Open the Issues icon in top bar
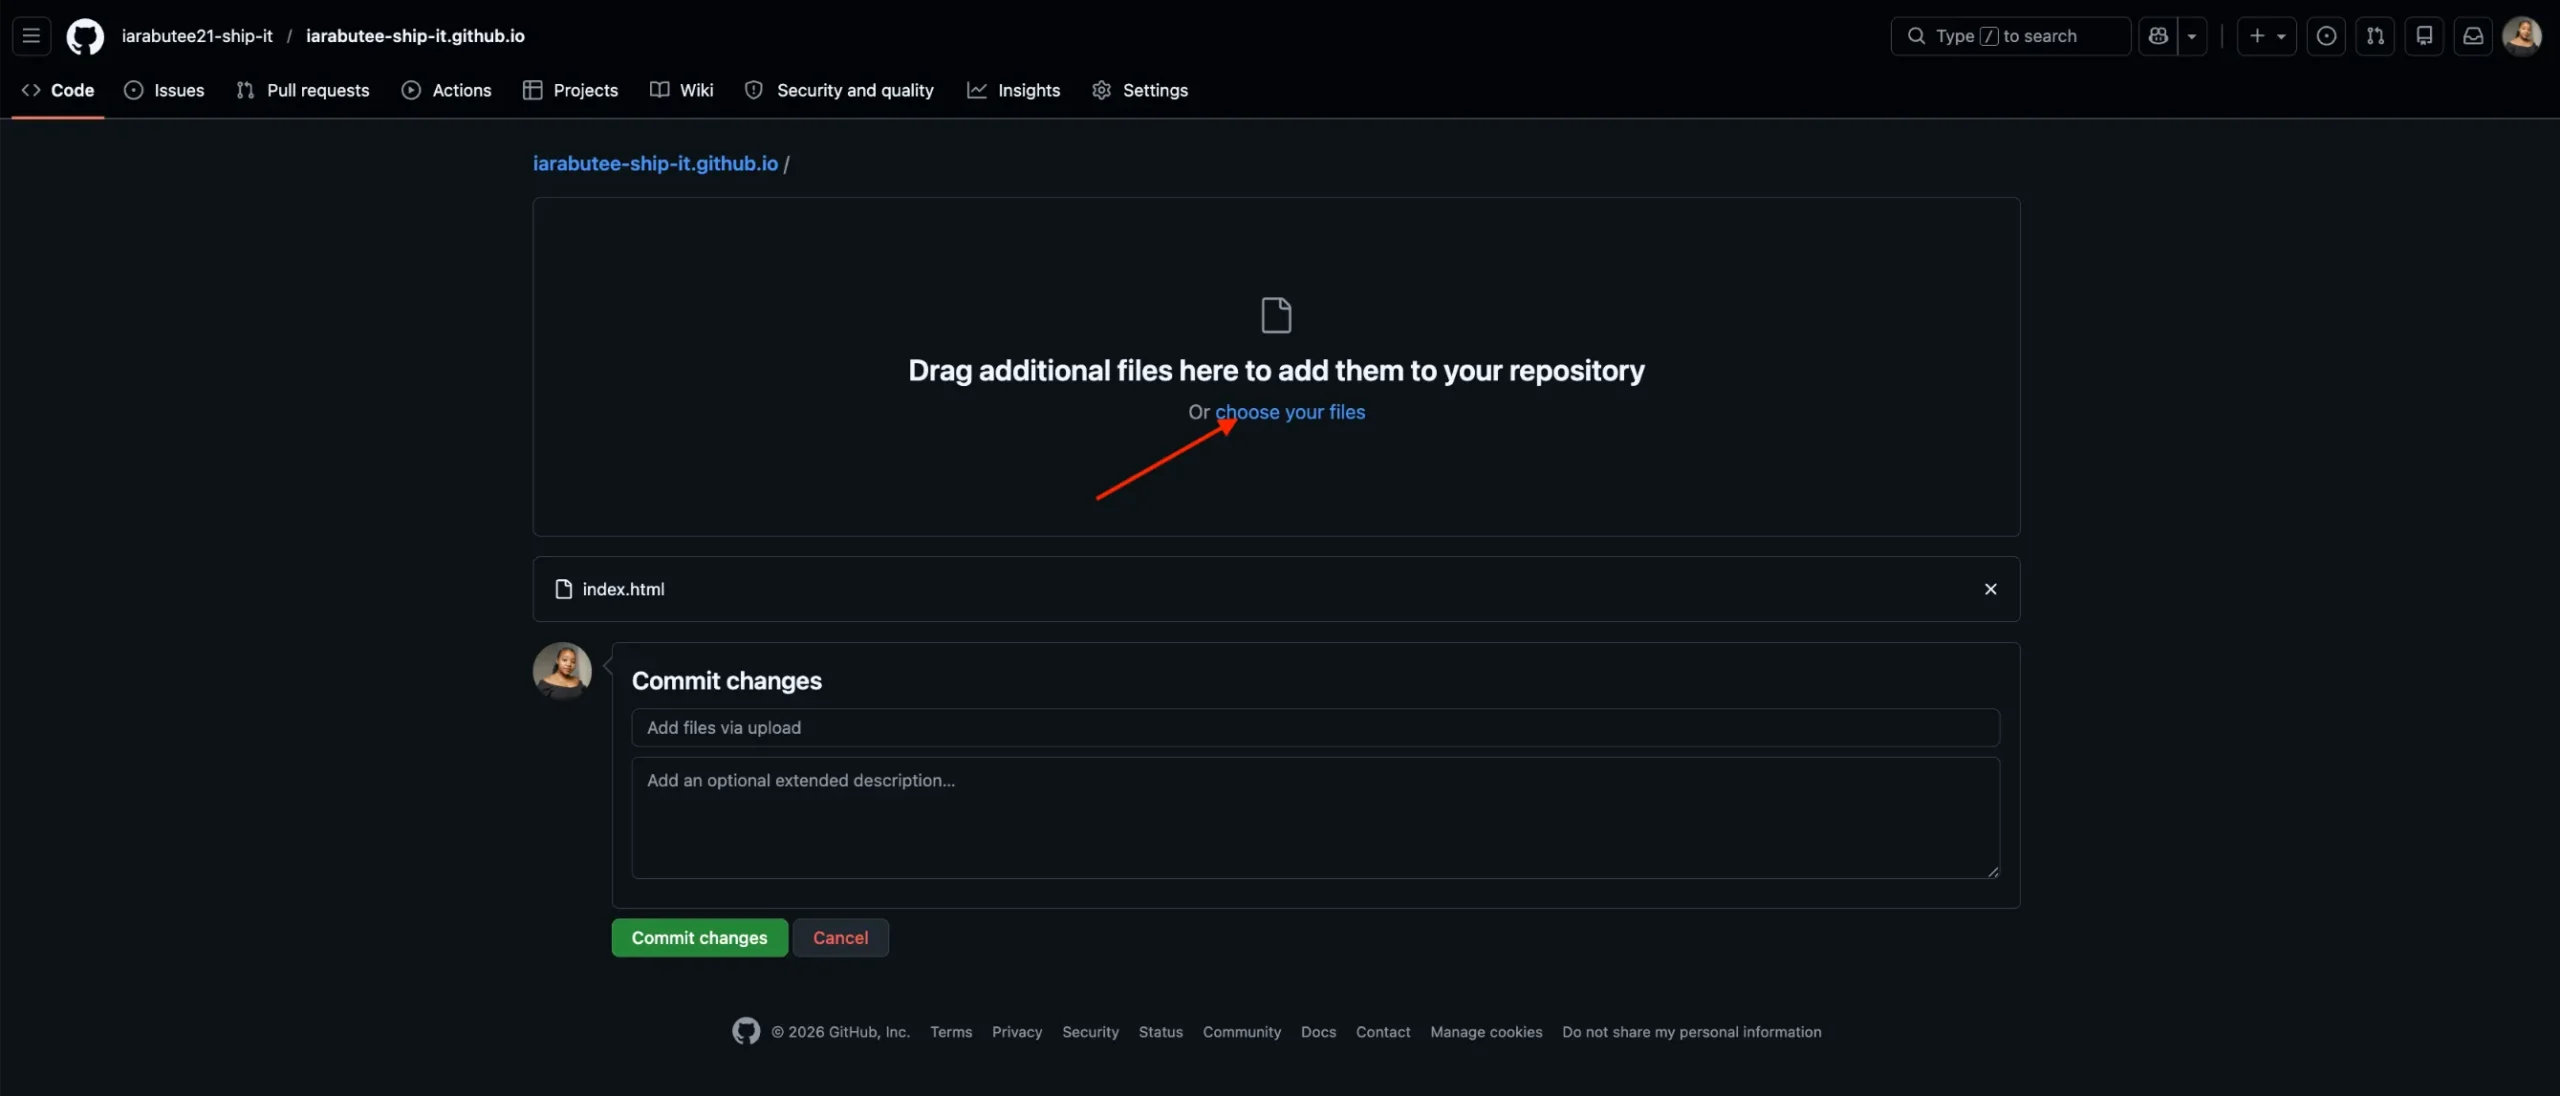Viewport: 2560px width, 1096px height. tap(2326, 36)
